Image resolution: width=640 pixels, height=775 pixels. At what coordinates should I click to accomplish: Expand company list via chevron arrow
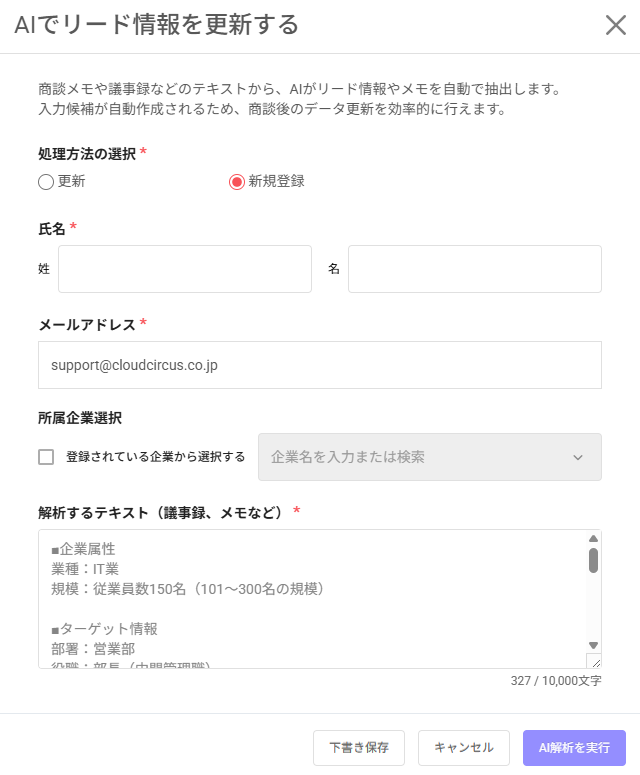pos(578,457)
